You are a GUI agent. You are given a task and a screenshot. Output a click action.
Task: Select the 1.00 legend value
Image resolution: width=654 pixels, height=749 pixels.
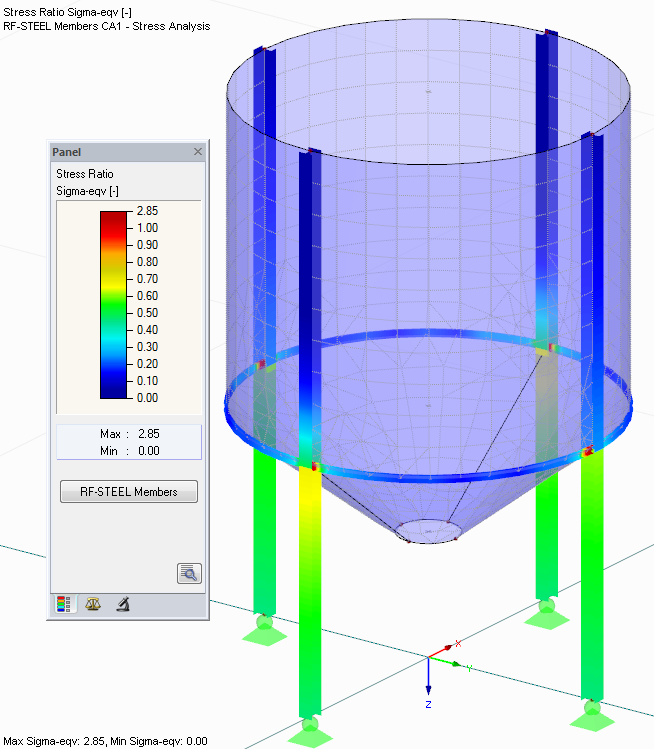coord(147,228)
